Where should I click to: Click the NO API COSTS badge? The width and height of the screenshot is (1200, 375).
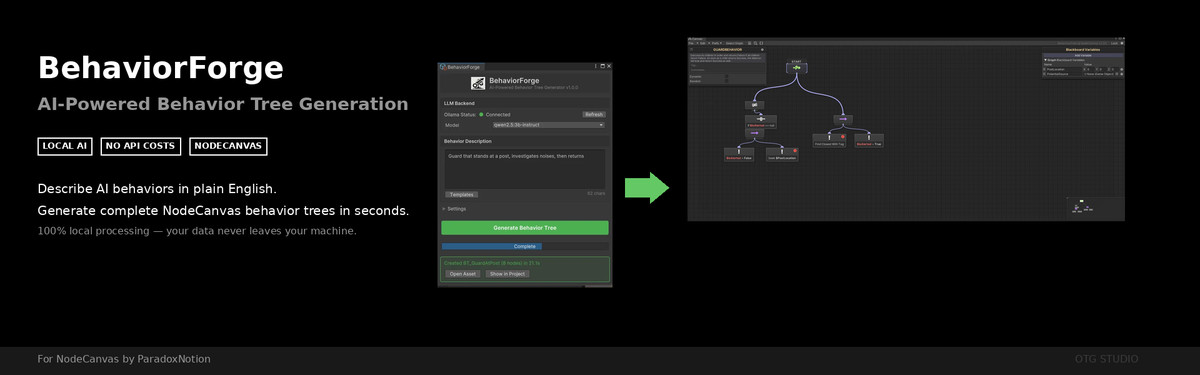[140, 146]
